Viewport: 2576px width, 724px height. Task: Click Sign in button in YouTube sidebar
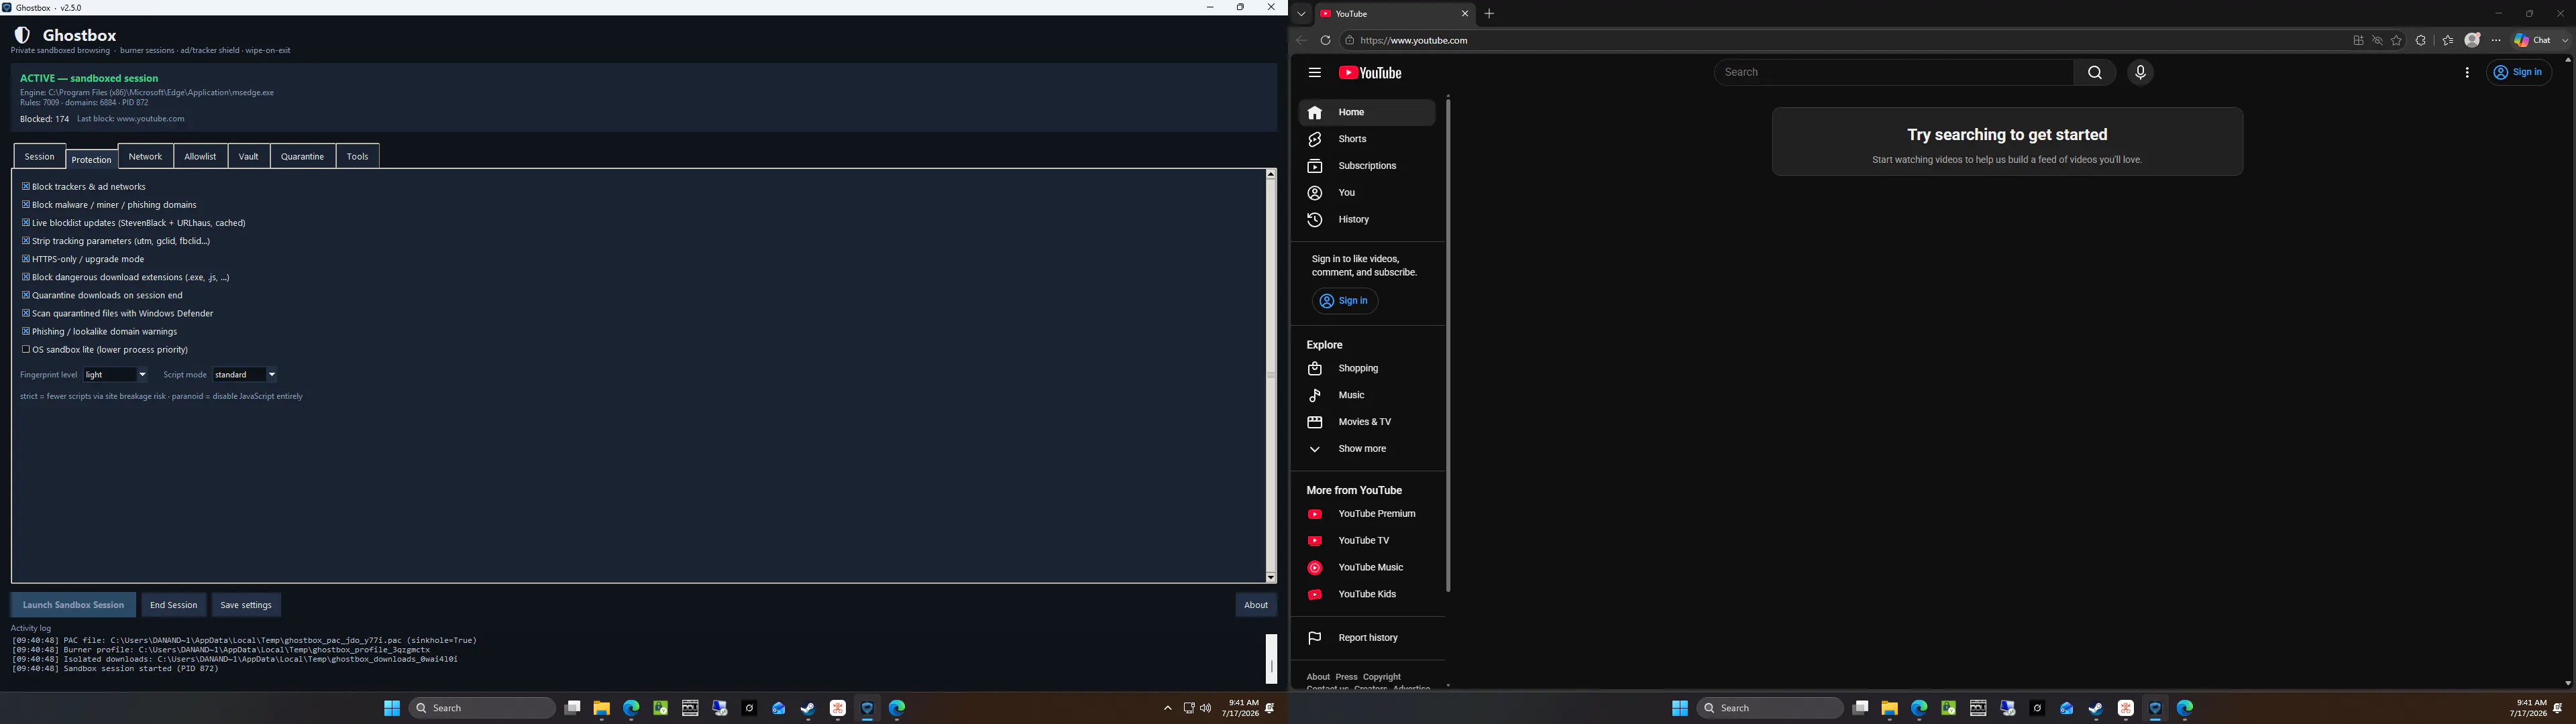point(1345,301)
